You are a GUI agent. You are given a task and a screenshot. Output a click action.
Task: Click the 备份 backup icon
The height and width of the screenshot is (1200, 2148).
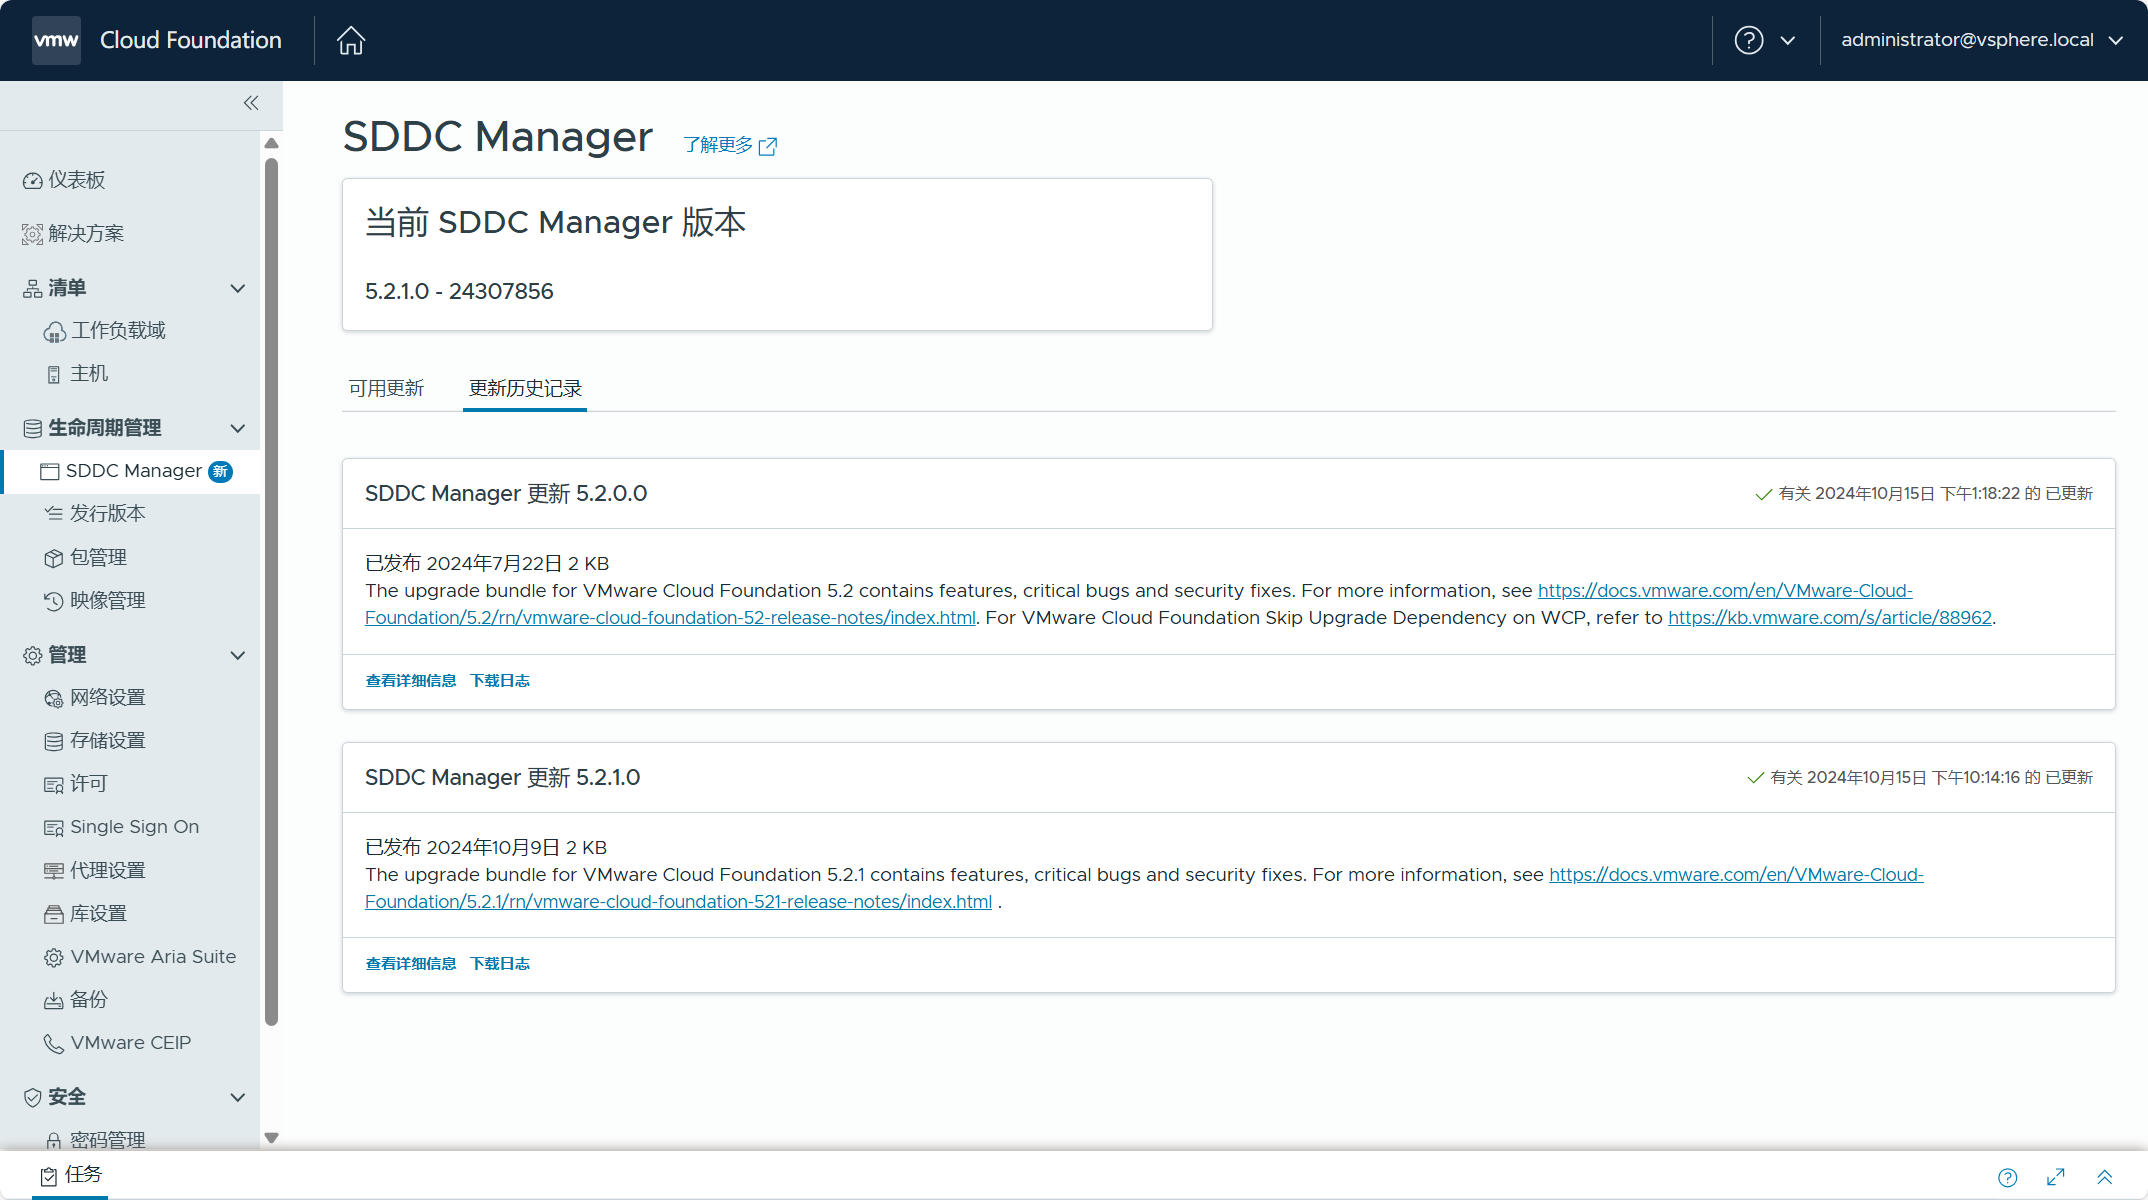pos(54,1001)
